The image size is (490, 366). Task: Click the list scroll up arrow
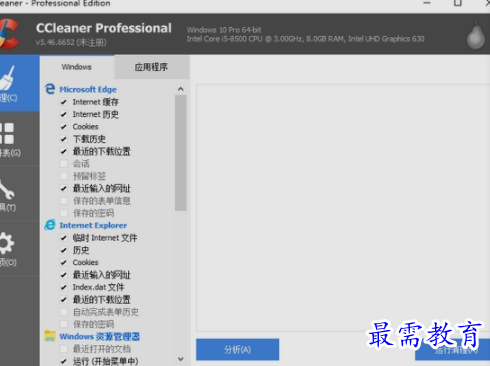click(181, 89)
